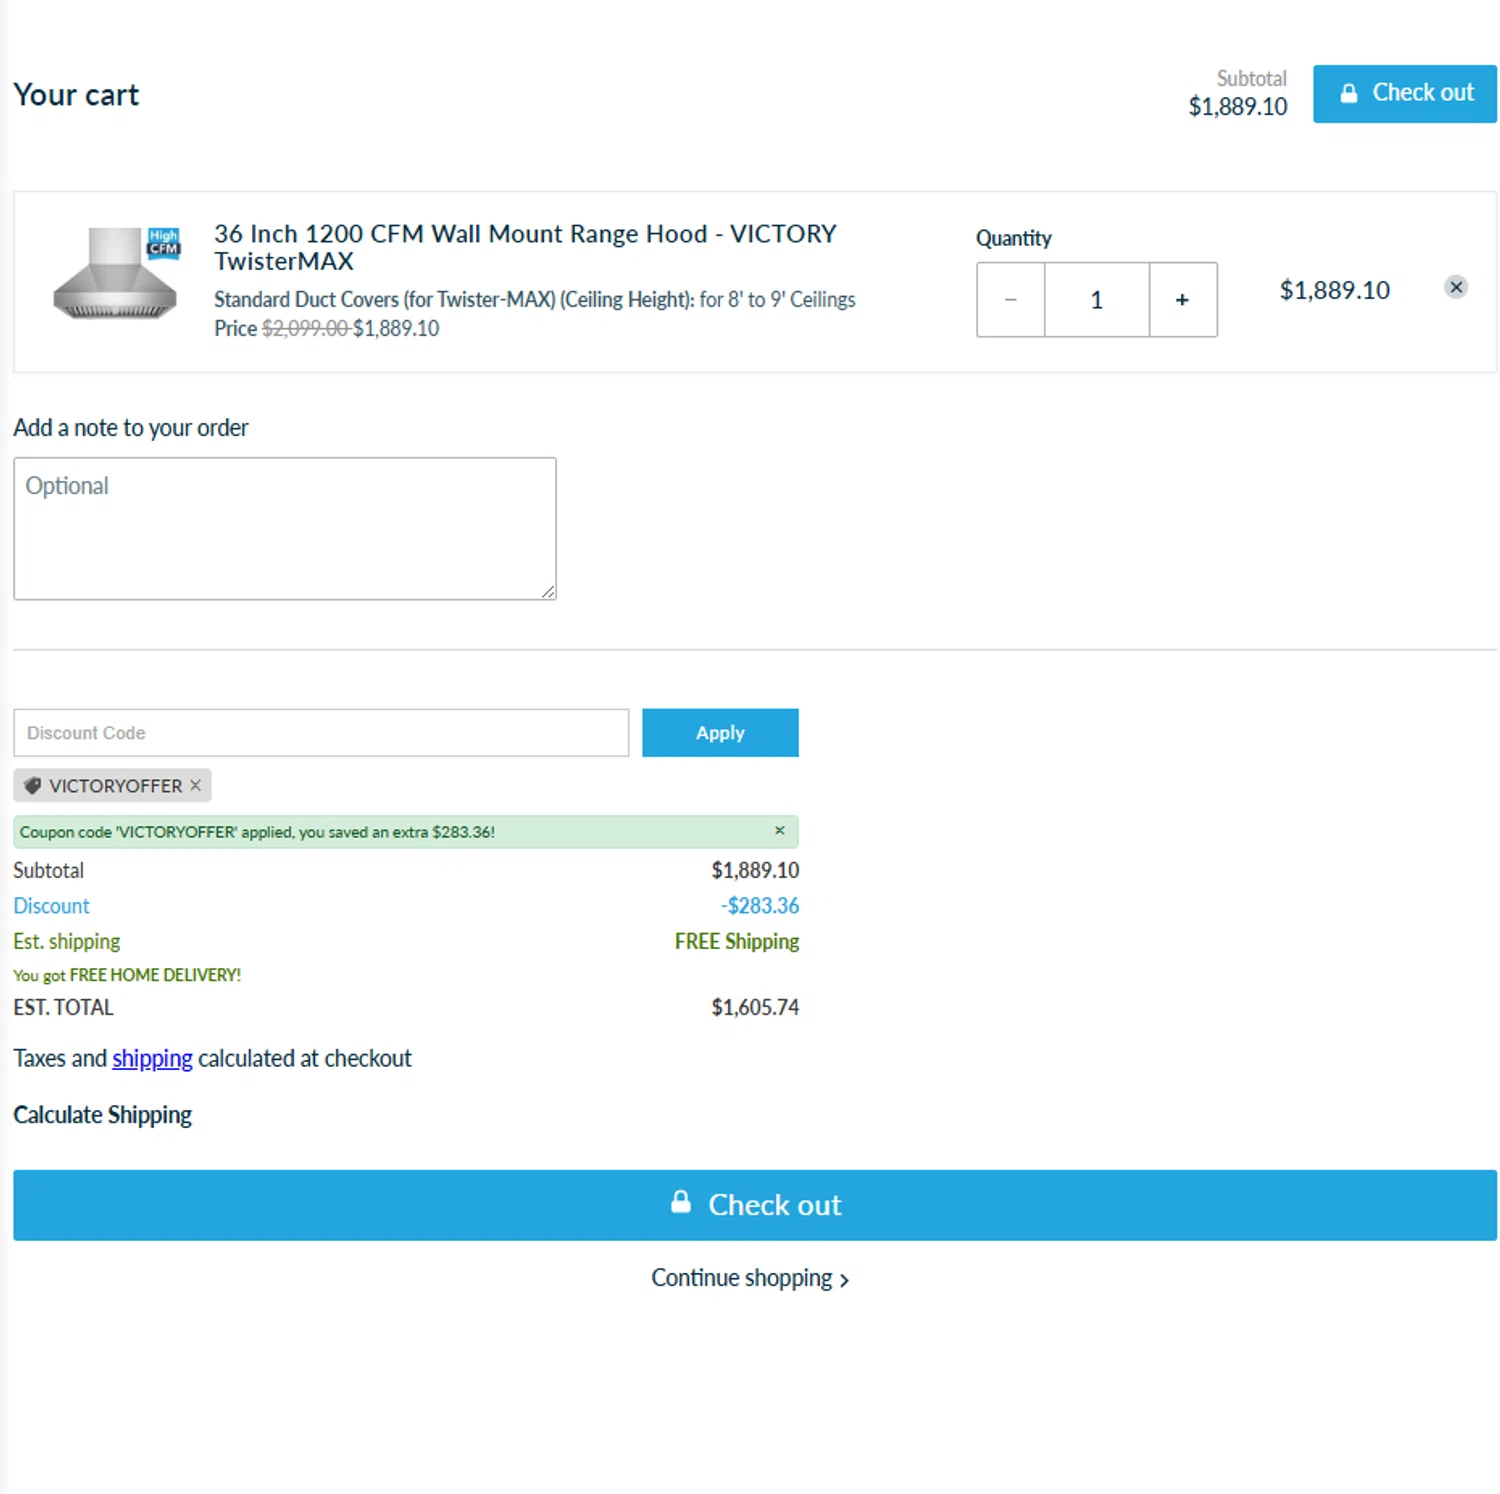Click the top Check out button
This screenshot has width=1500, height=1494.
pyautogui.click(x=1404, y=93)
